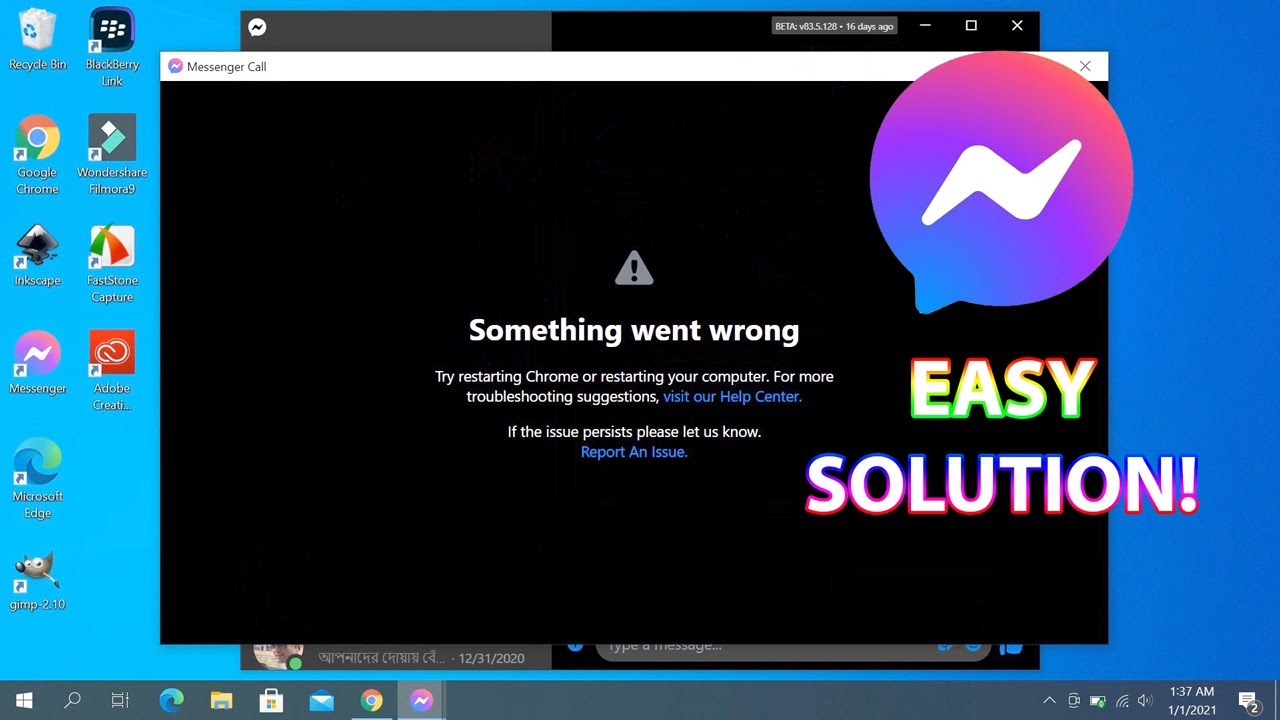Select the Messenger desktop shortcut

(x=38, y=364)
